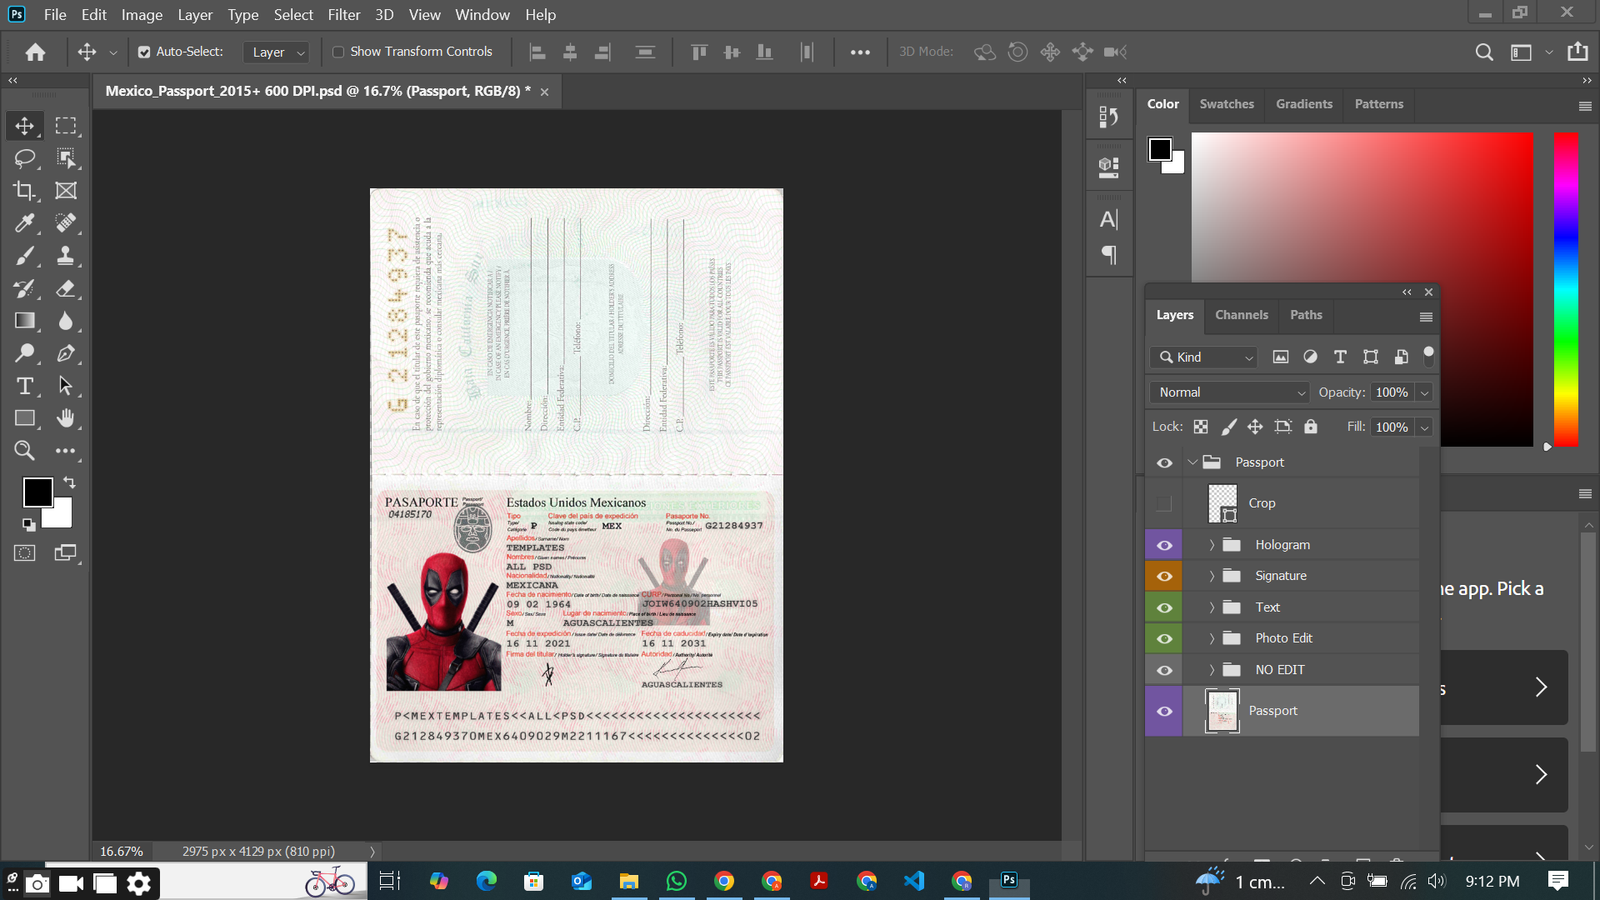Screen dimensions: 1600x900
Task: Swap foreground and background colors
Action: [70, 482]
